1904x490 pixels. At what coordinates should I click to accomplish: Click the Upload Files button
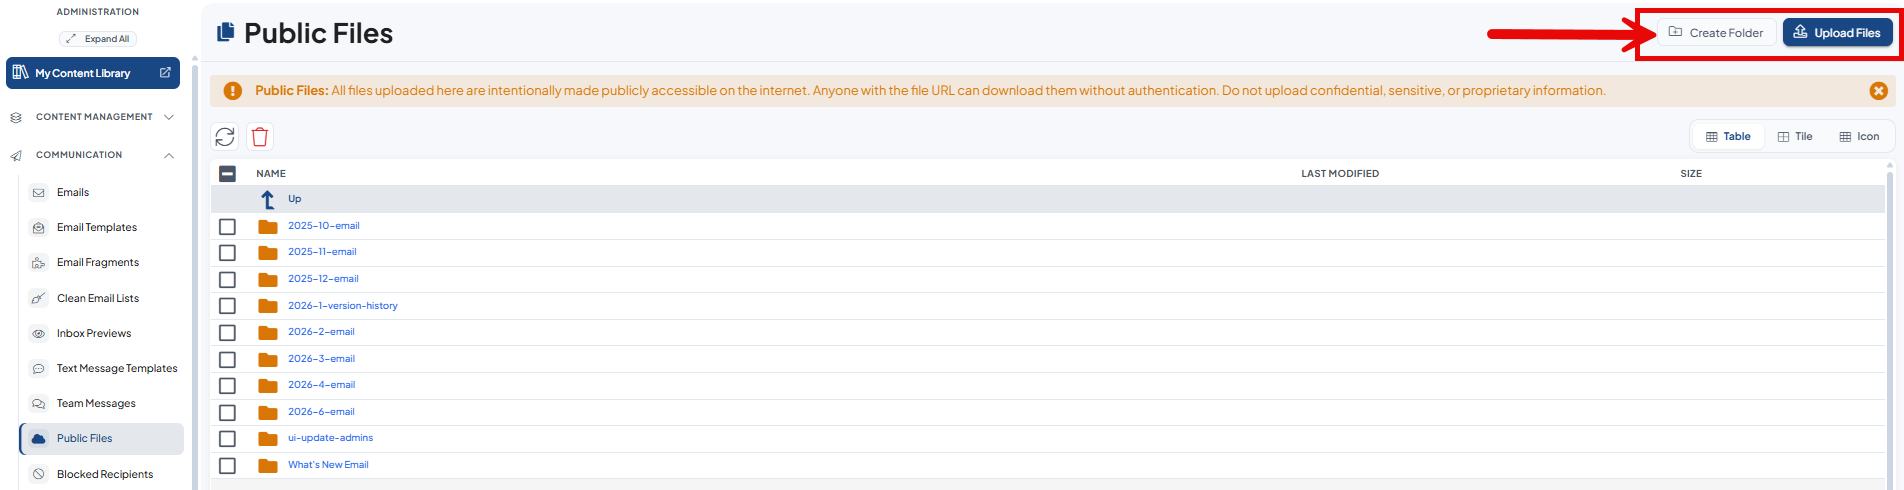(1838, 33)
